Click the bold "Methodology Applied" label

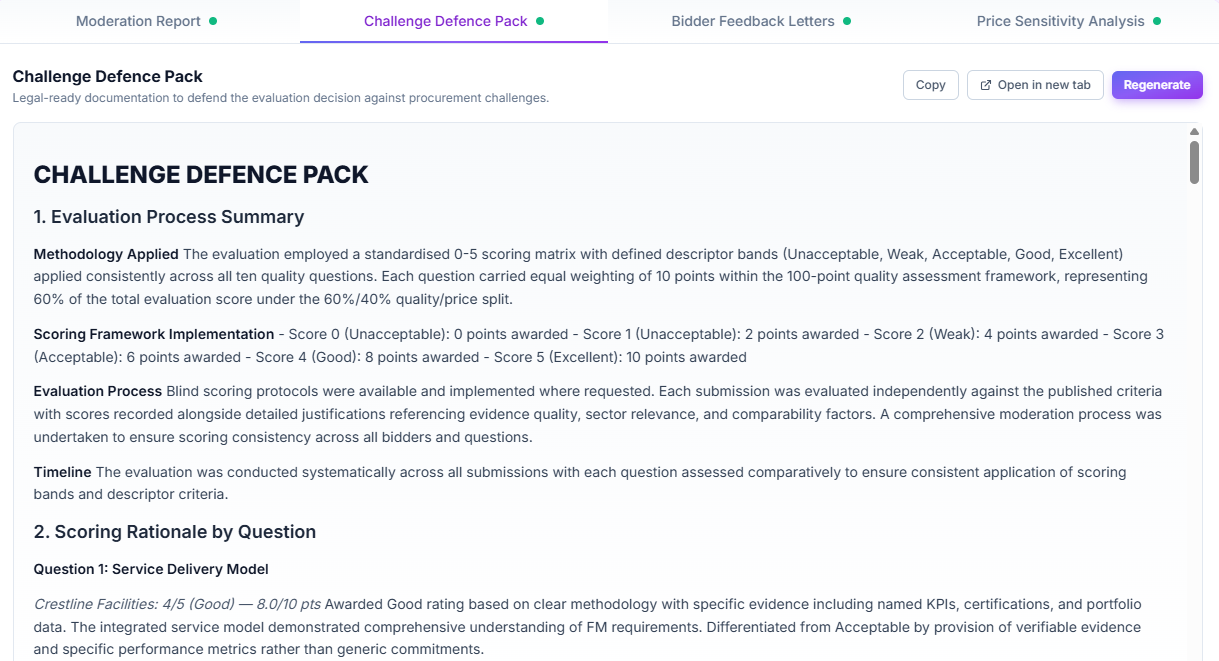click(x=106, y=254)
